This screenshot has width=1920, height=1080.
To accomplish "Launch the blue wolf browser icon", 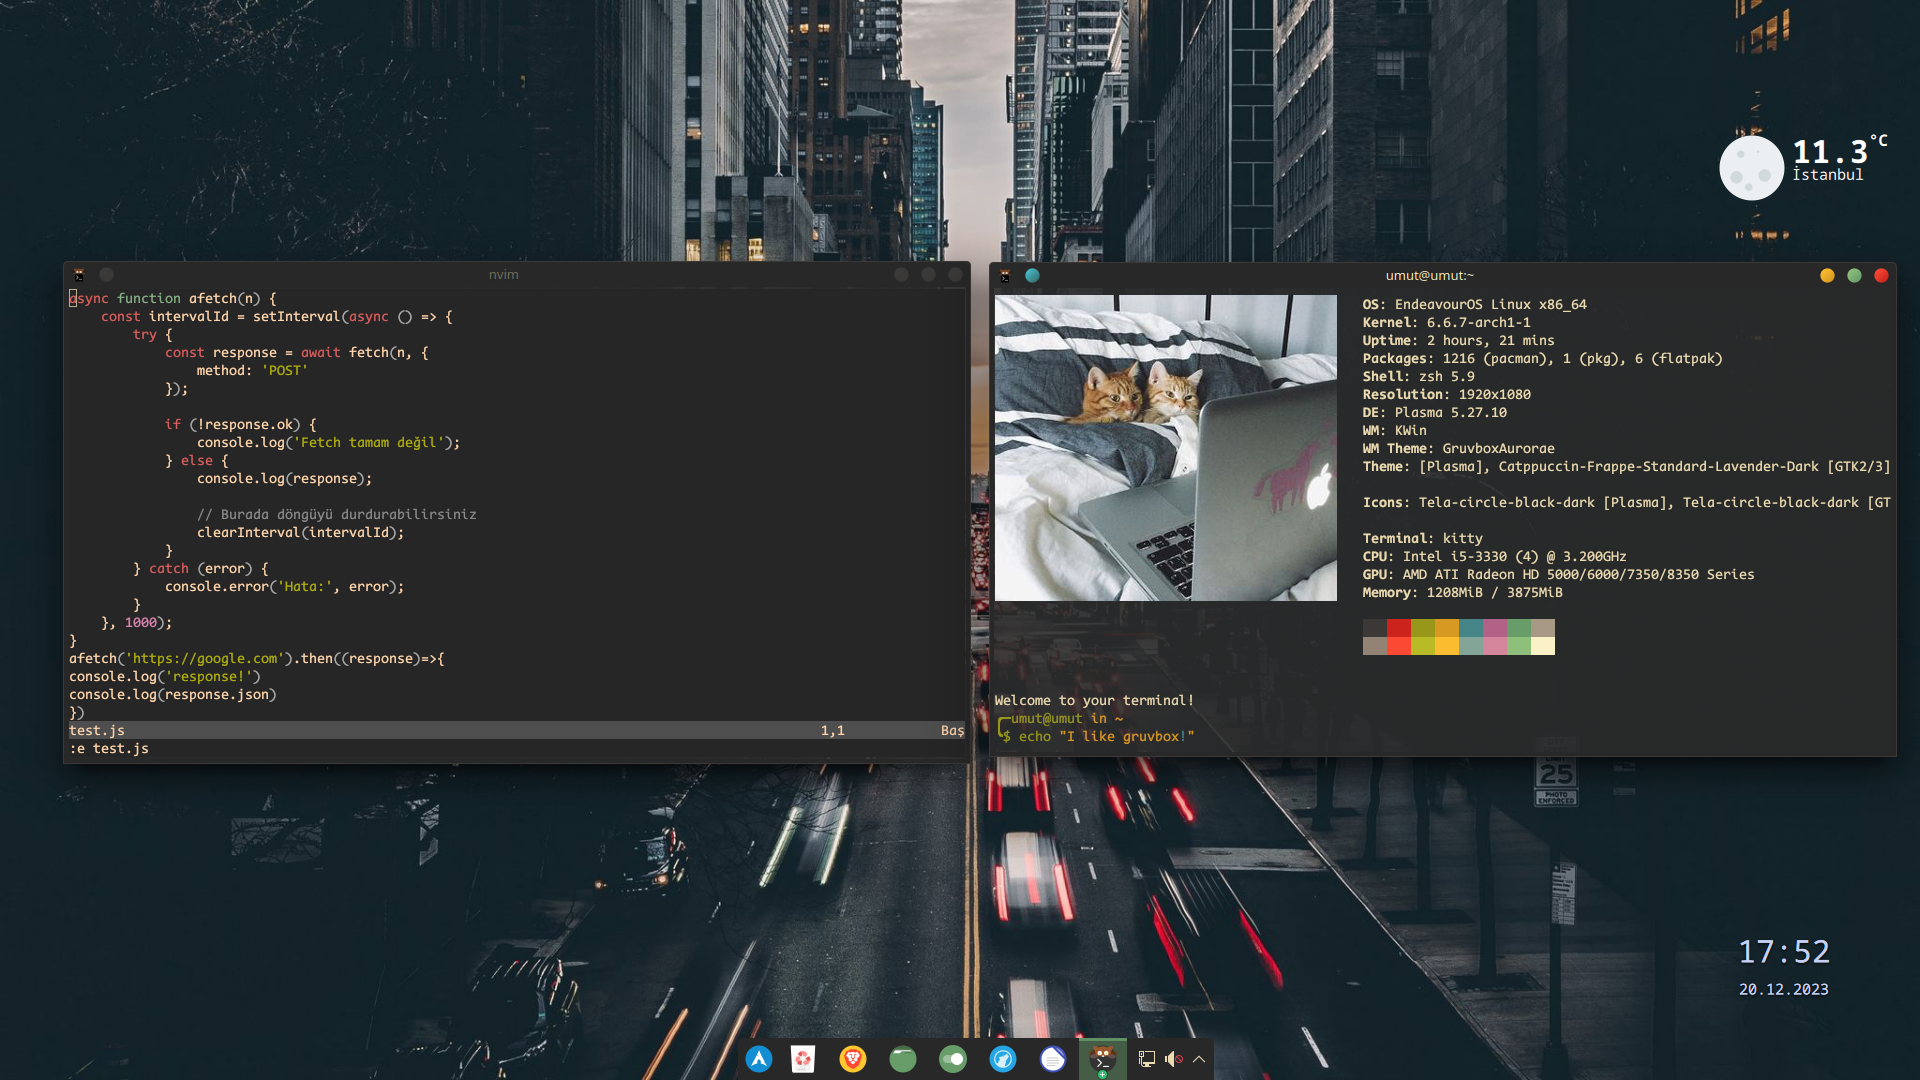I will point(1003,1059).
